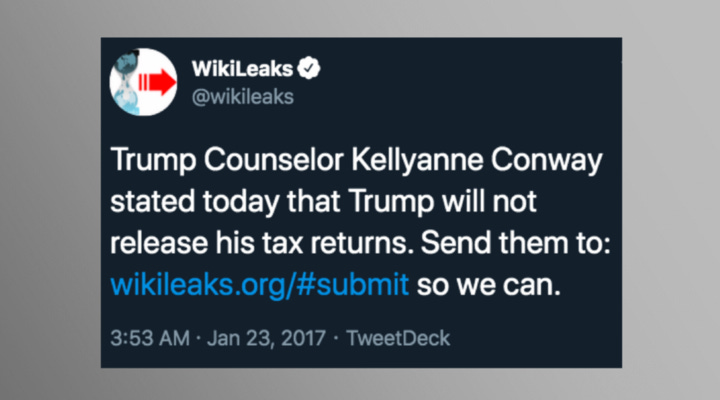Click the Jan 23, 2017 date
720x400 pixels.
266,338
